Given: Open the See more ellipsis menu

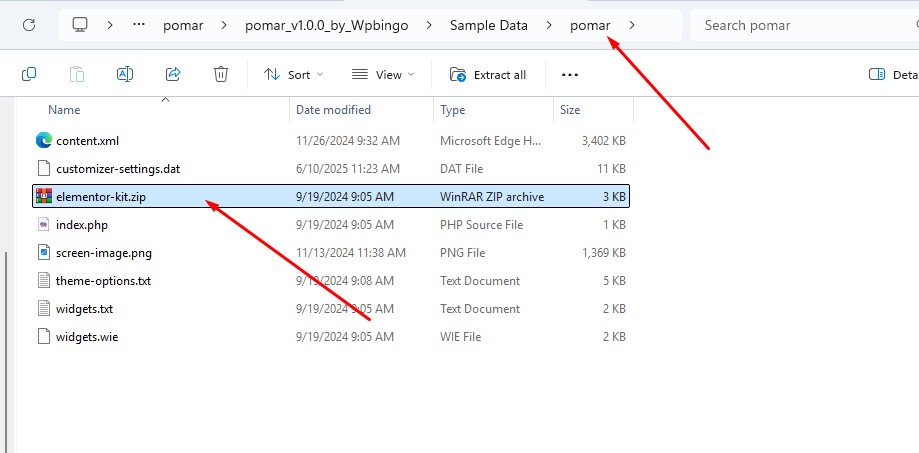Looking at the screenshot, I should pyautogui.click(x=570, y=74).
